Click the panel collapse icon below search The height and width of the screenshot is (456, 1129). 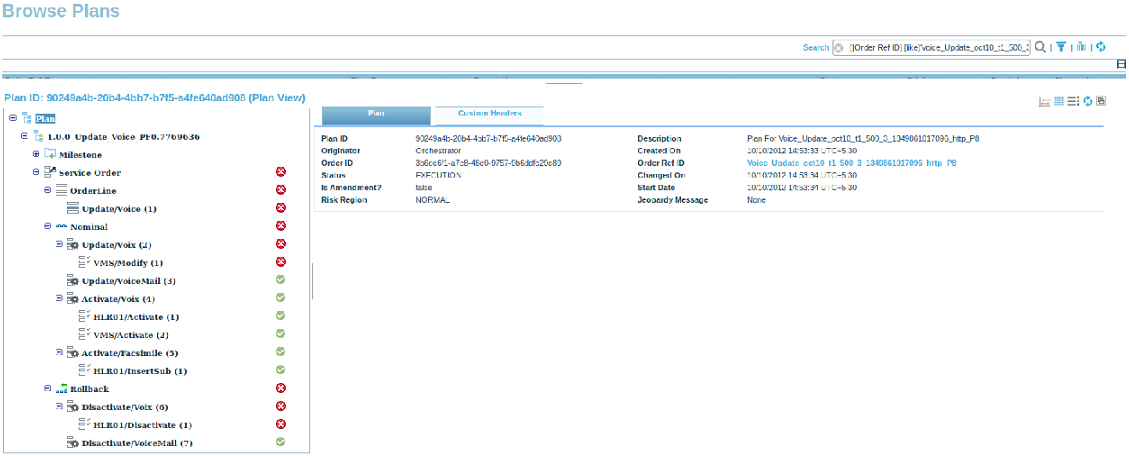pyautogui.click(x=1121, y=64)
